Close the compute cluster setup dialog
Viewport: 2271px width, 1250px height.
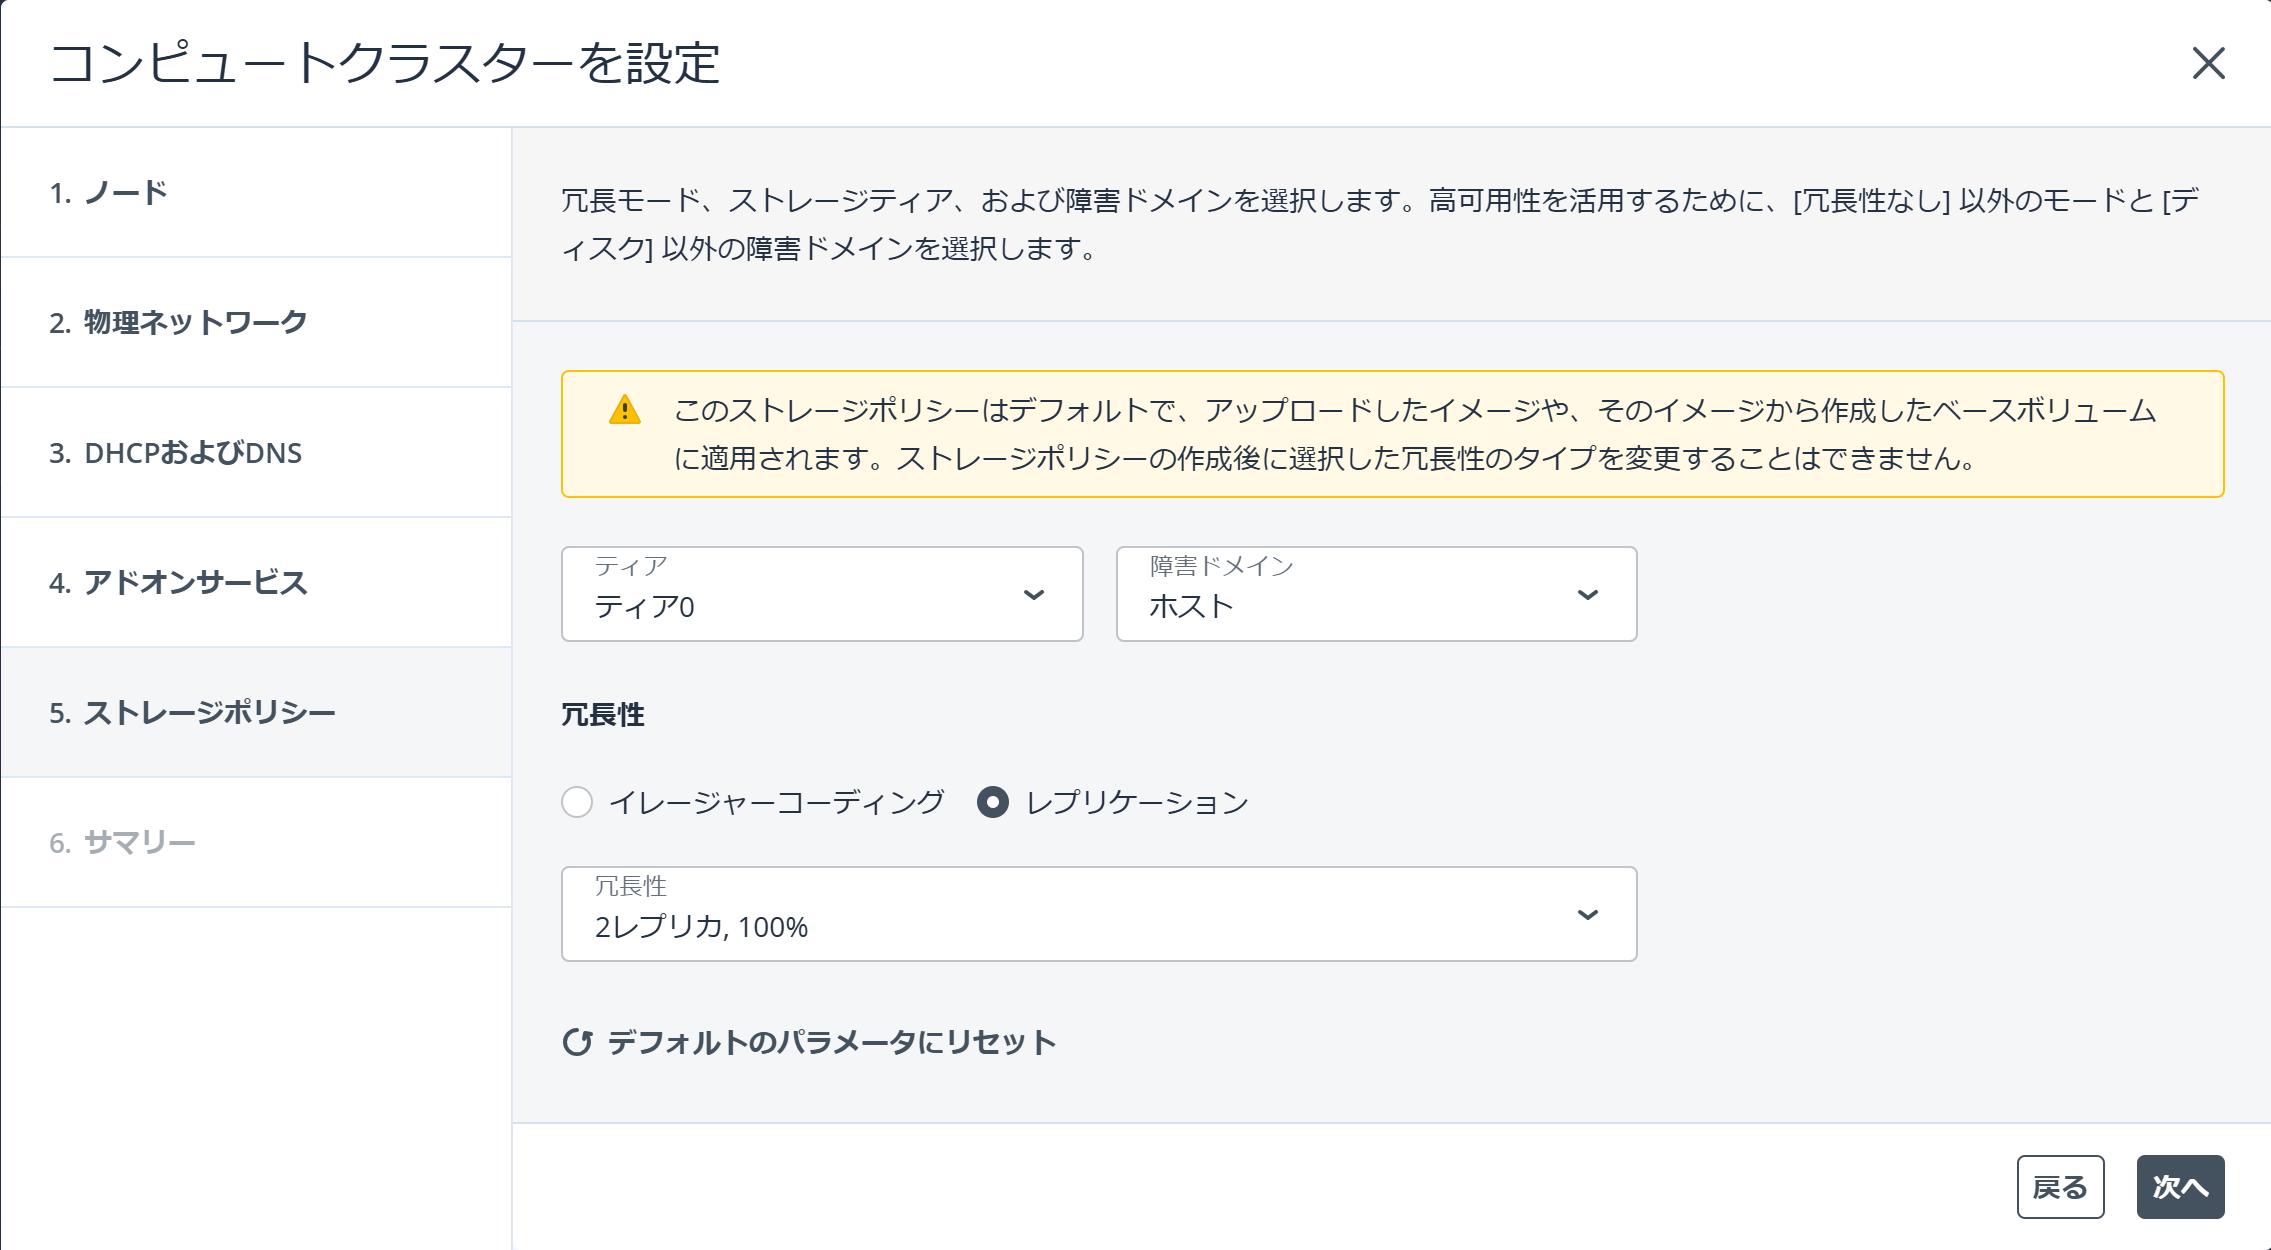click(x=2208, y=63)
